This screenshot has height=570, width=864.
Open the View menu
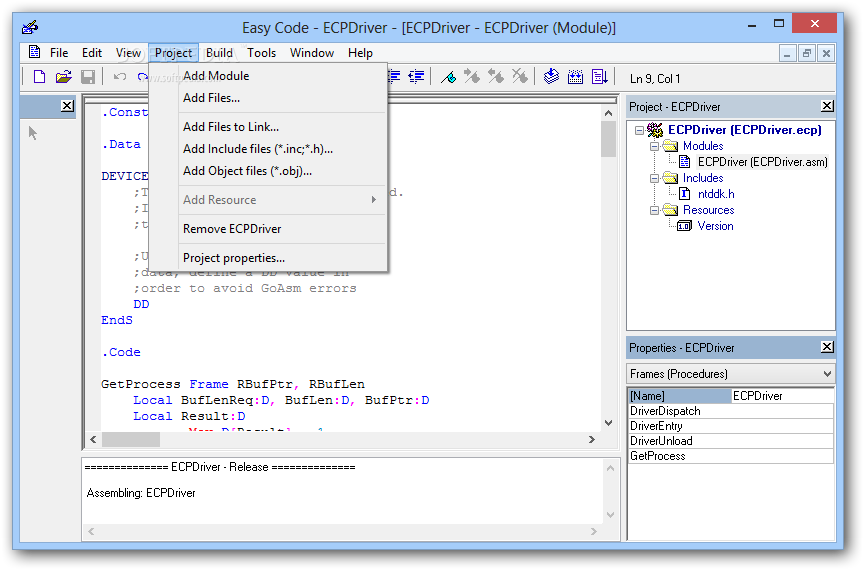(128, 53)
